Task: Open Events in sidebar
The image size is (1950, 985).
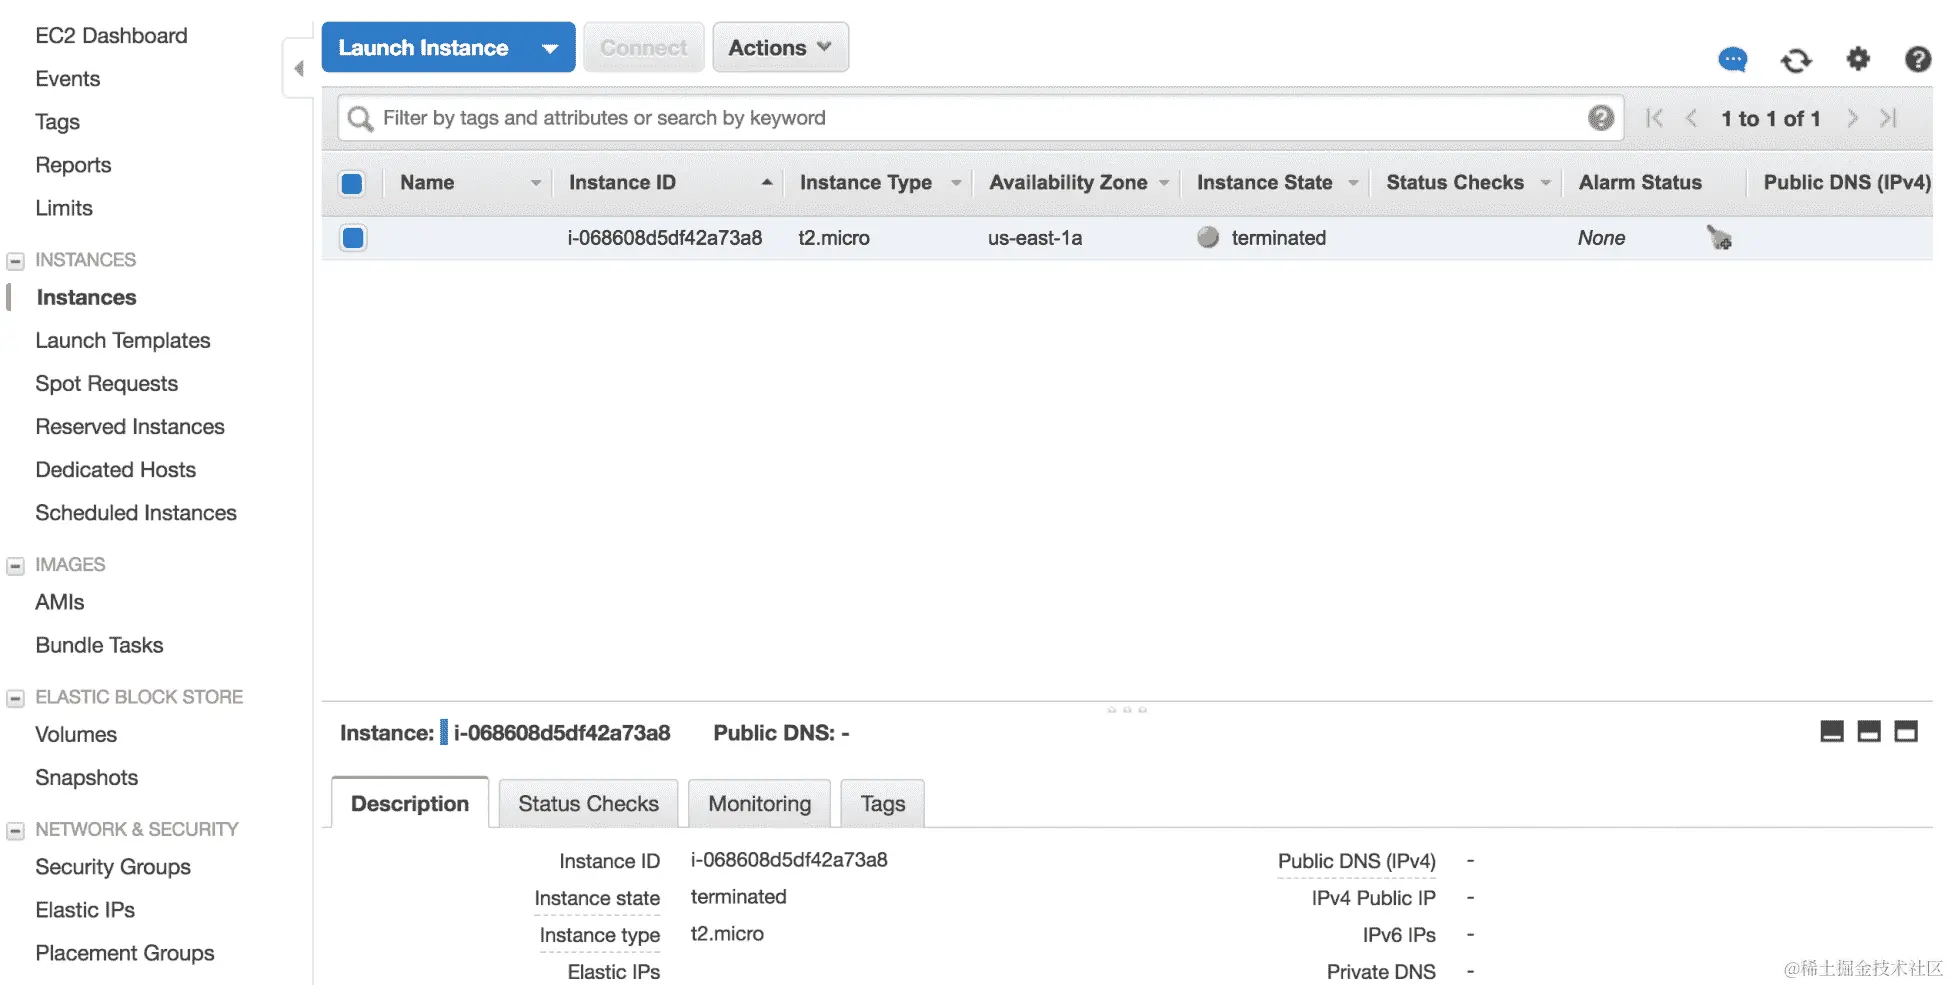Action: (68, 79)
